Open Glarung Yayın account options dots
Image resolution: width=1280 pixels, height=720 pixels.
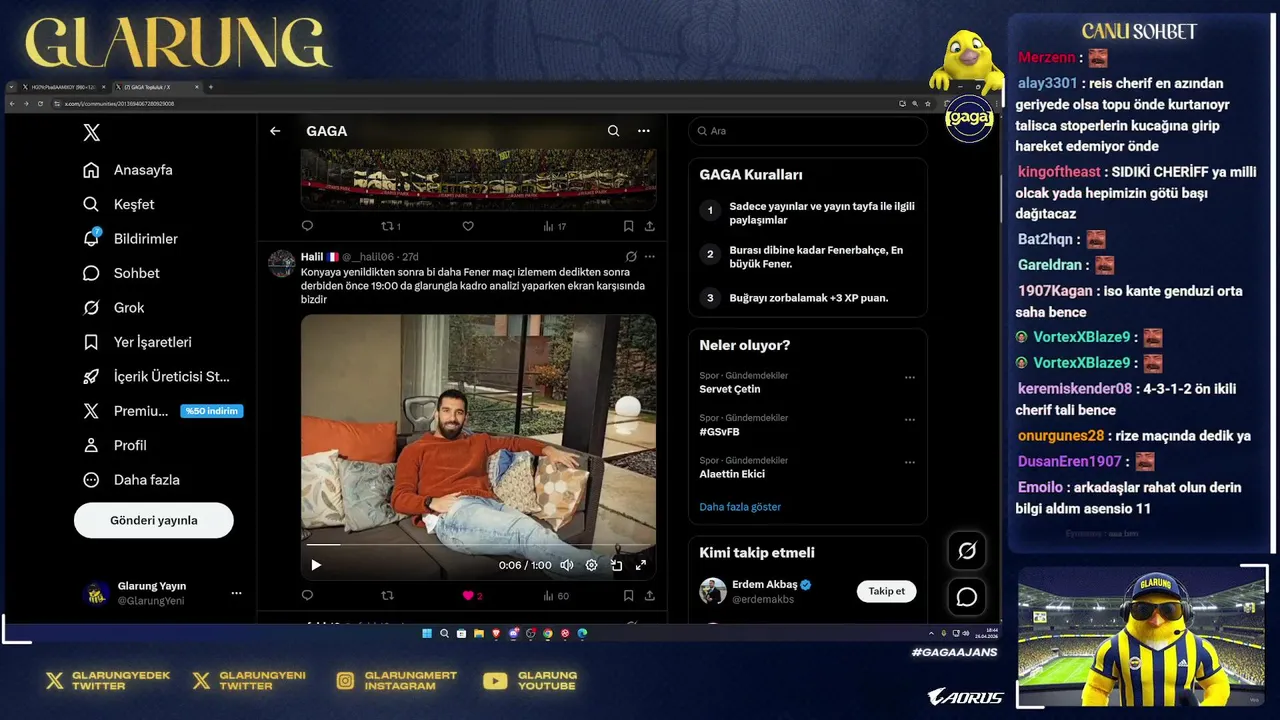pyautogui.click(x=236, y=593)
